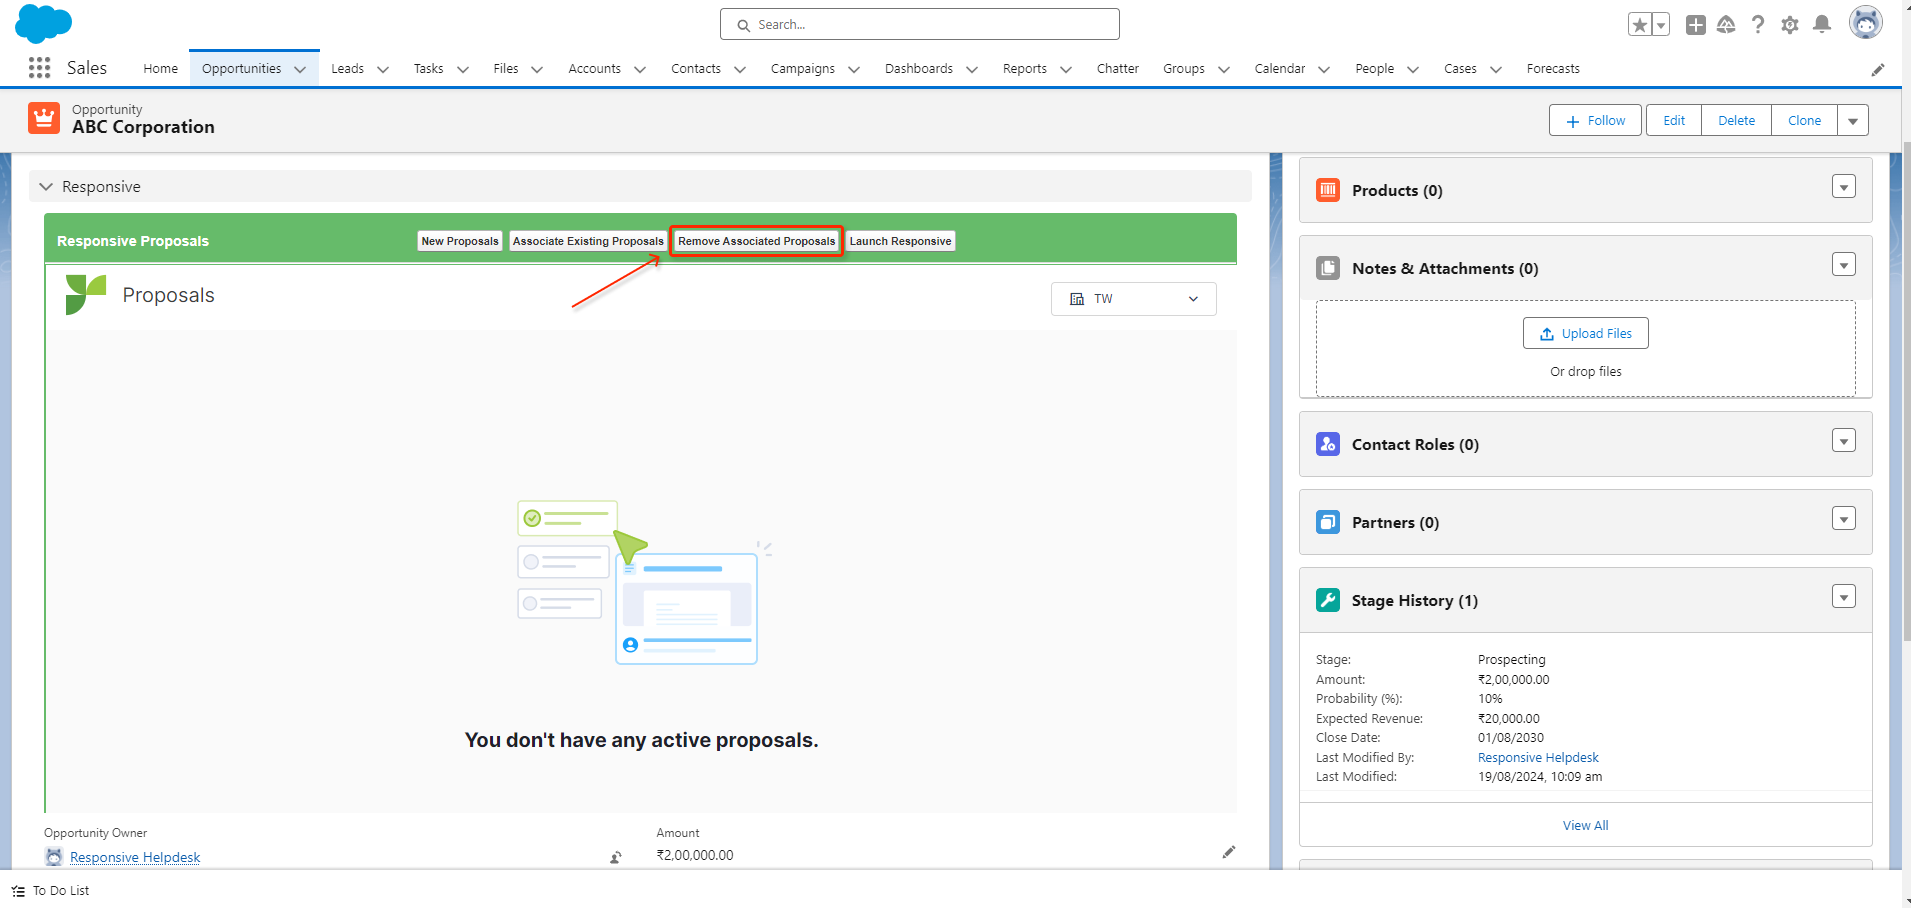Click the Opportunity Owner avatar icon
This screenshot has width=1911, height=908.
(54, 857)
